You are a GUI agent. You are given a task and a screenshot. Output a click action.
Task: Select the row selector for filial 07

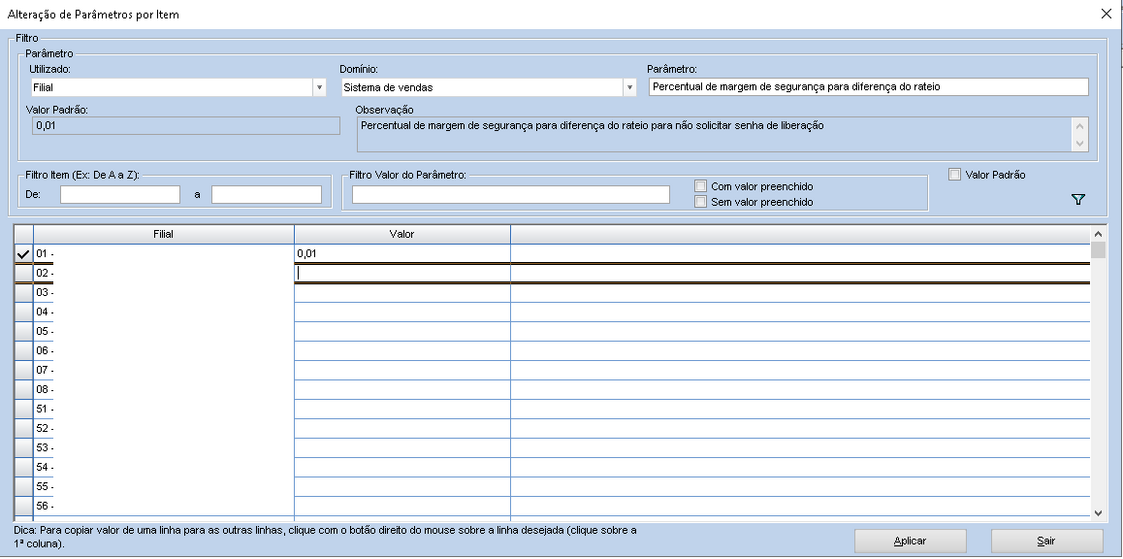(x=24, y=370)
